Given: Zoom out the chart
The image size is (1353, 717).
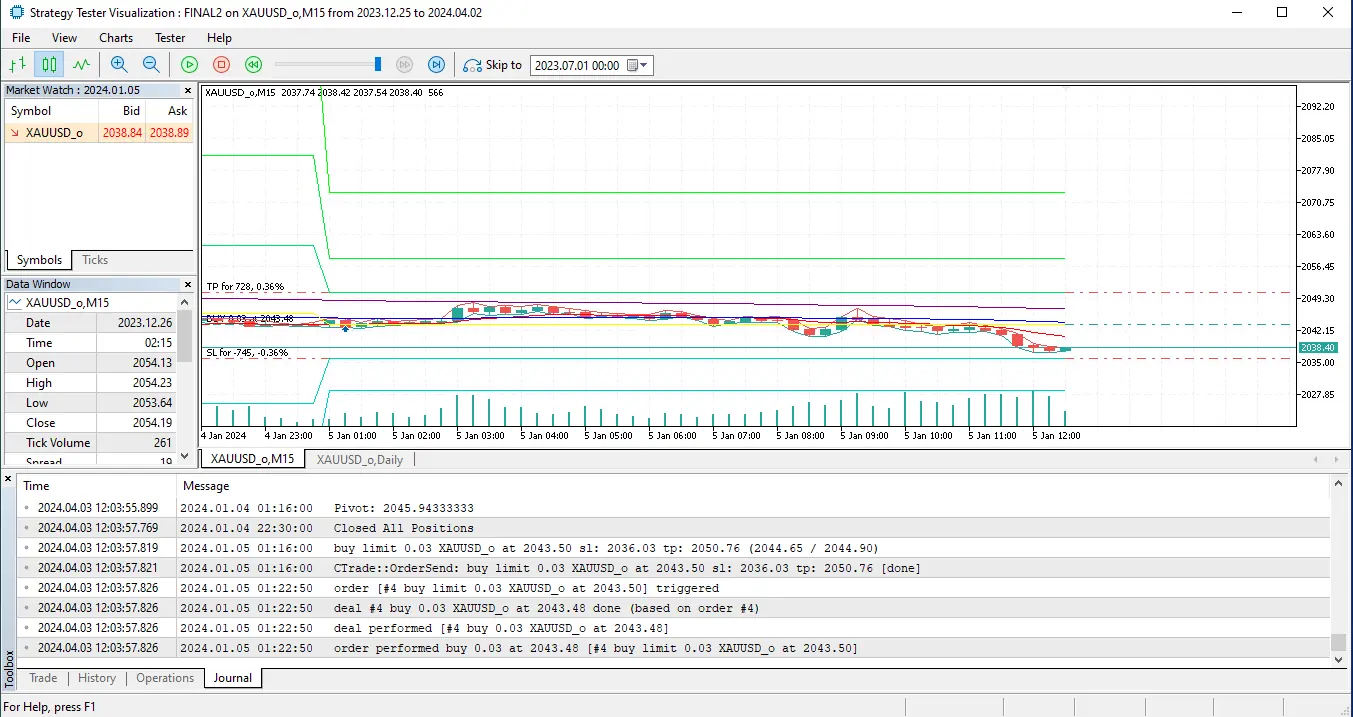Looking at the screenshot, I should [x=151, y=65].
